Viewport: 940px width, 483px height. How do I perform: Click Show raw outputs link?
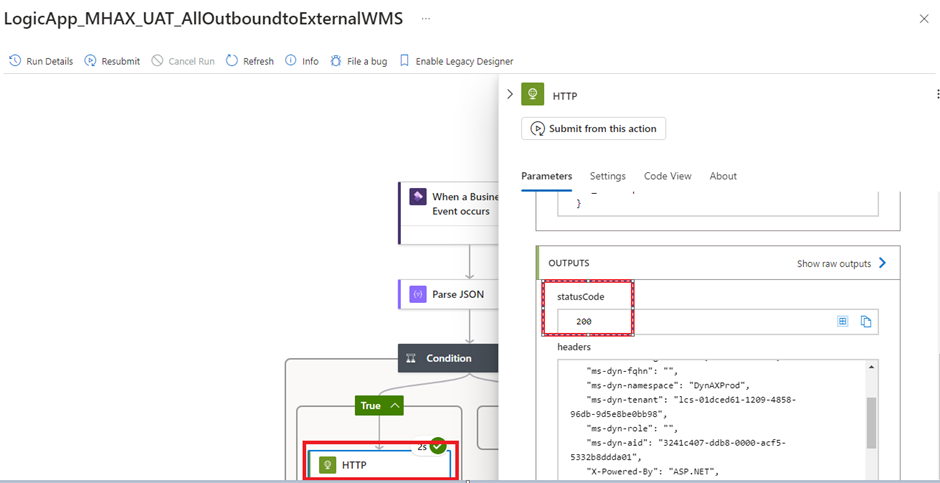click(x=834, y=264)
